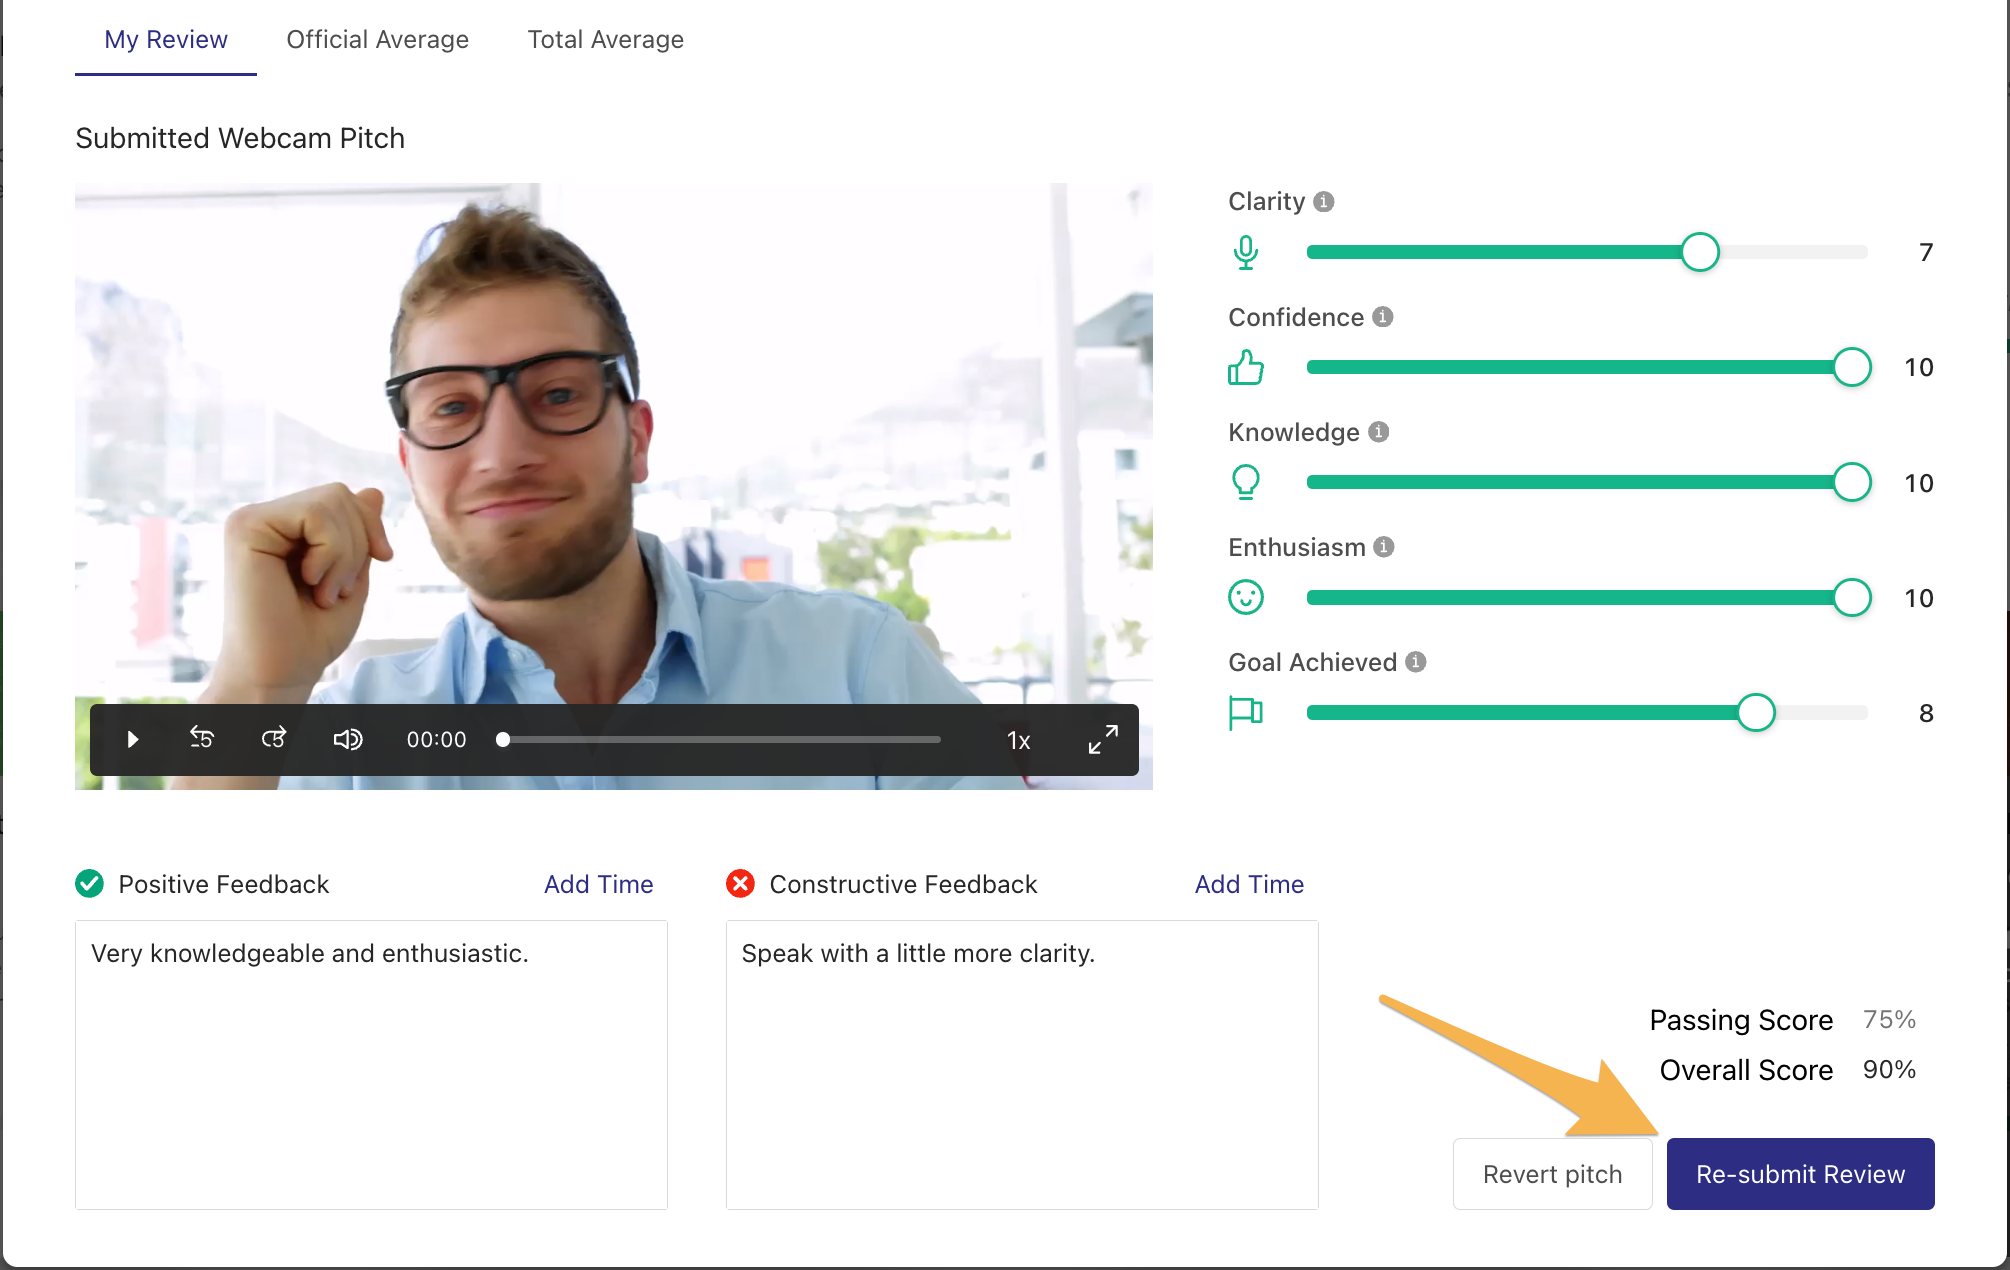Viewport: 2010px width, 1270px height.
Task: Click the Enthusiasm smiley icon
Action: (1246, 597)
